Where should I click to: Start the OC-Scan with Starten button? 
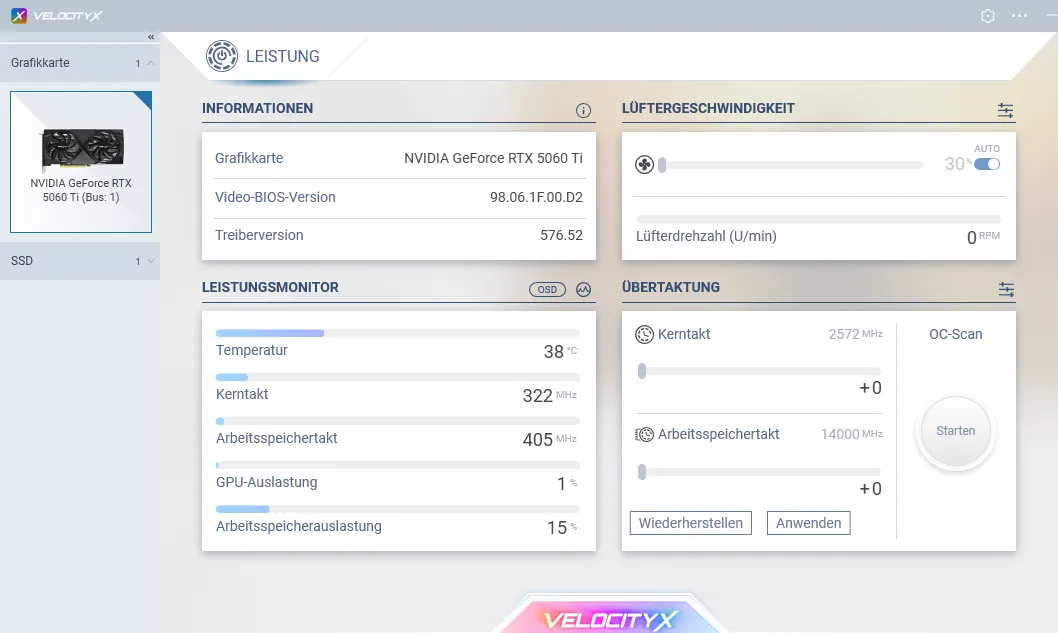coord(955,431)
